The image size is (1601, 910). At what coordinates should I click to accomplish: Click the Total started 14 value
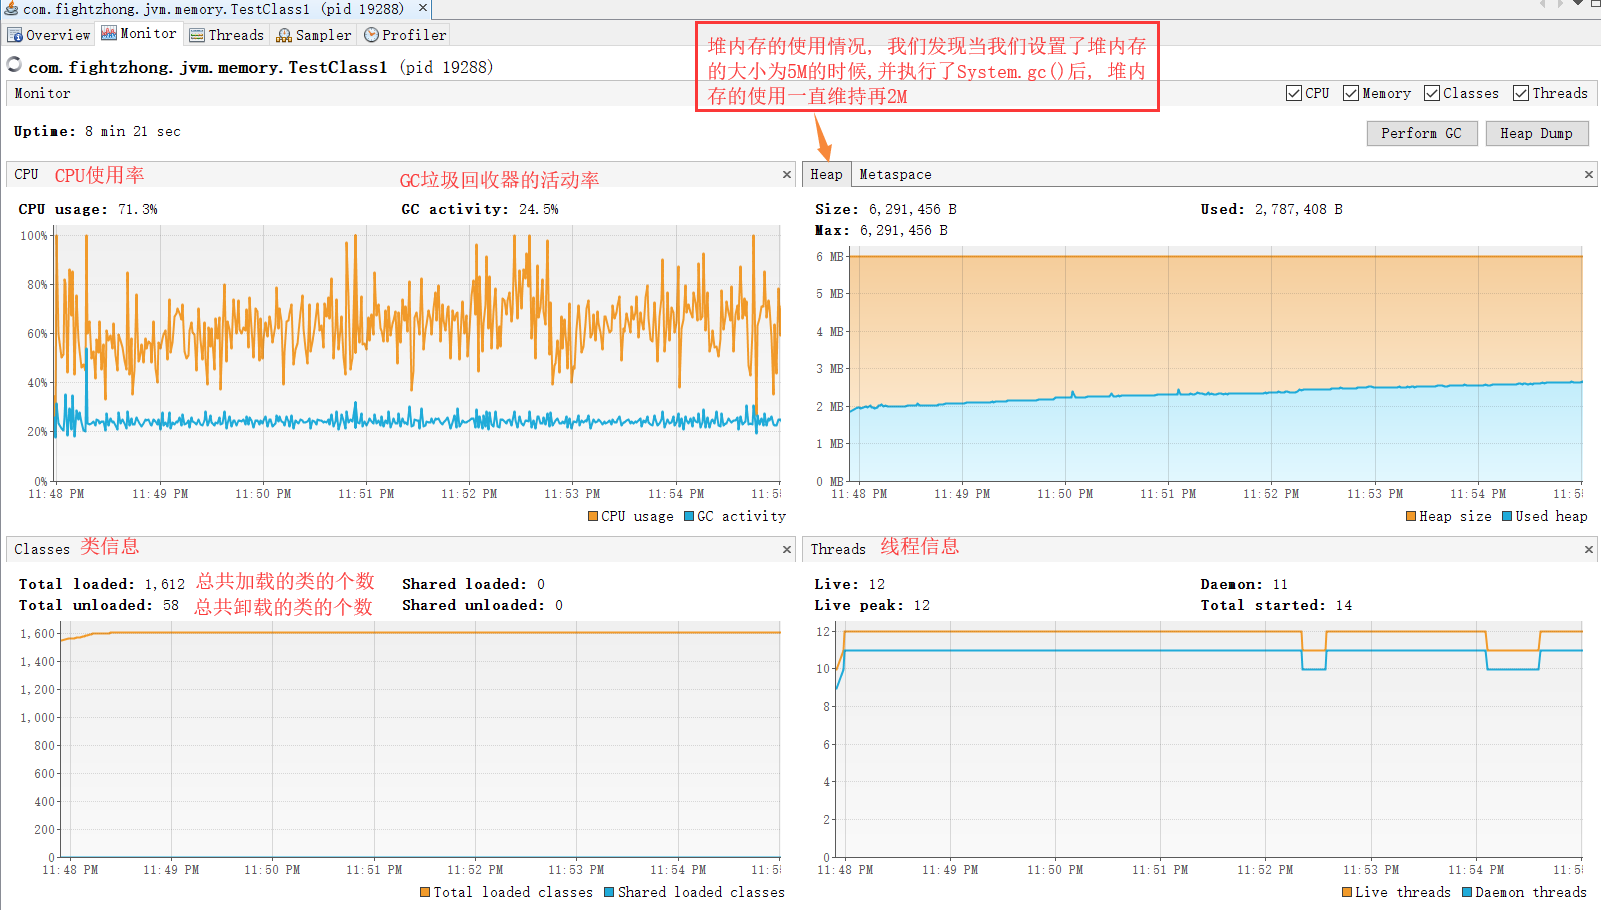pos(1344,605)
